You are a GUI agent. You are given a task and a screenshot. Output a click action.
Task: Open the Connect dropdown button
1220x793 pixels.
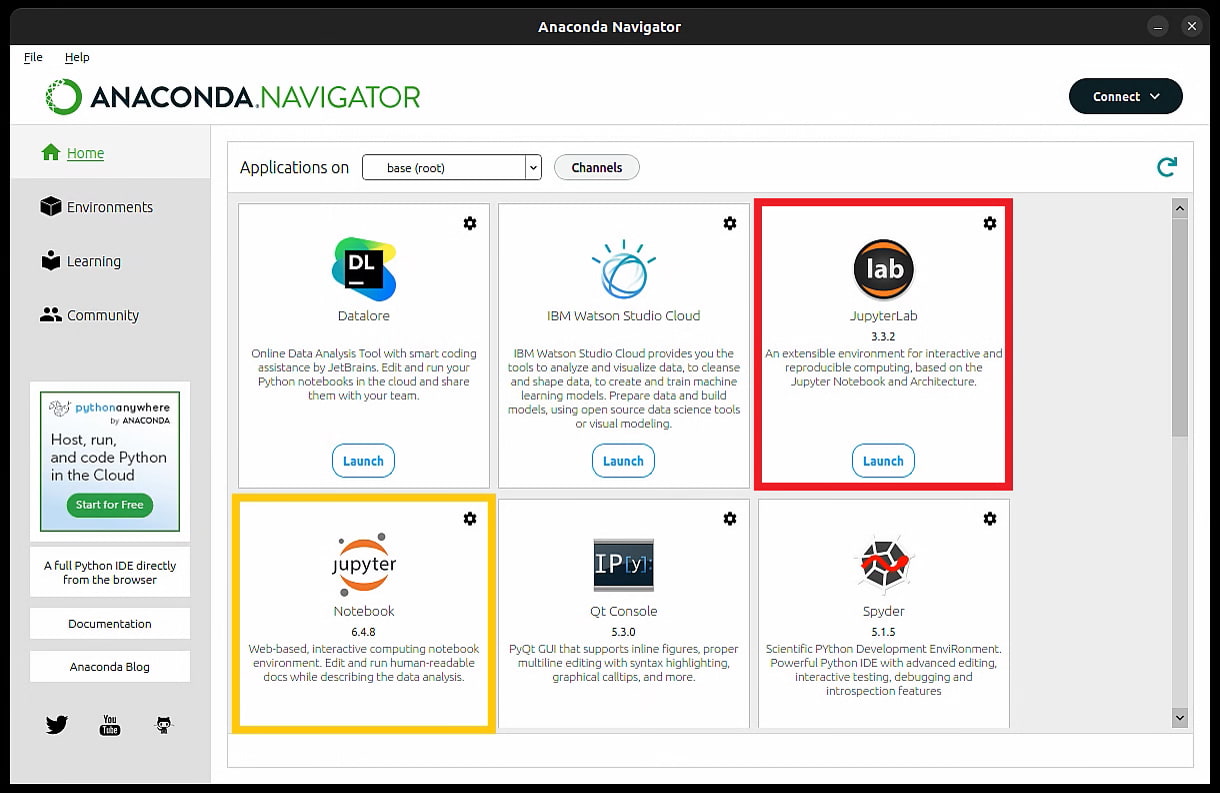[x=1126, y=97]
